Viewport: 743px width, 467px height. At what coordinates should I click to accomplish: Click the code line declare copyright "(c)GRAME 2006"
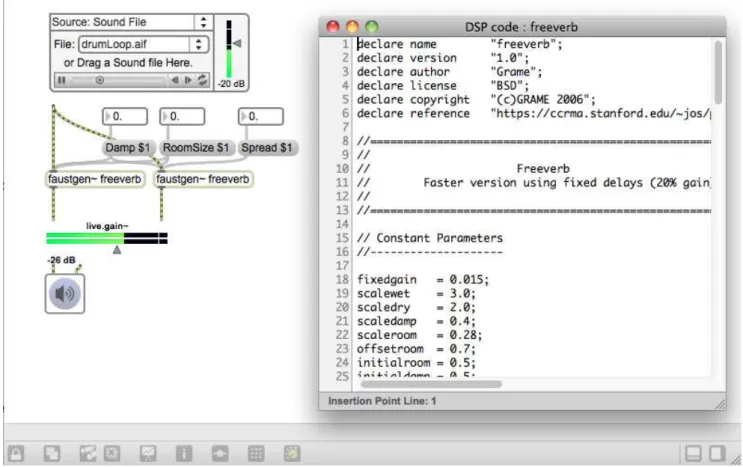coord(476,99)
